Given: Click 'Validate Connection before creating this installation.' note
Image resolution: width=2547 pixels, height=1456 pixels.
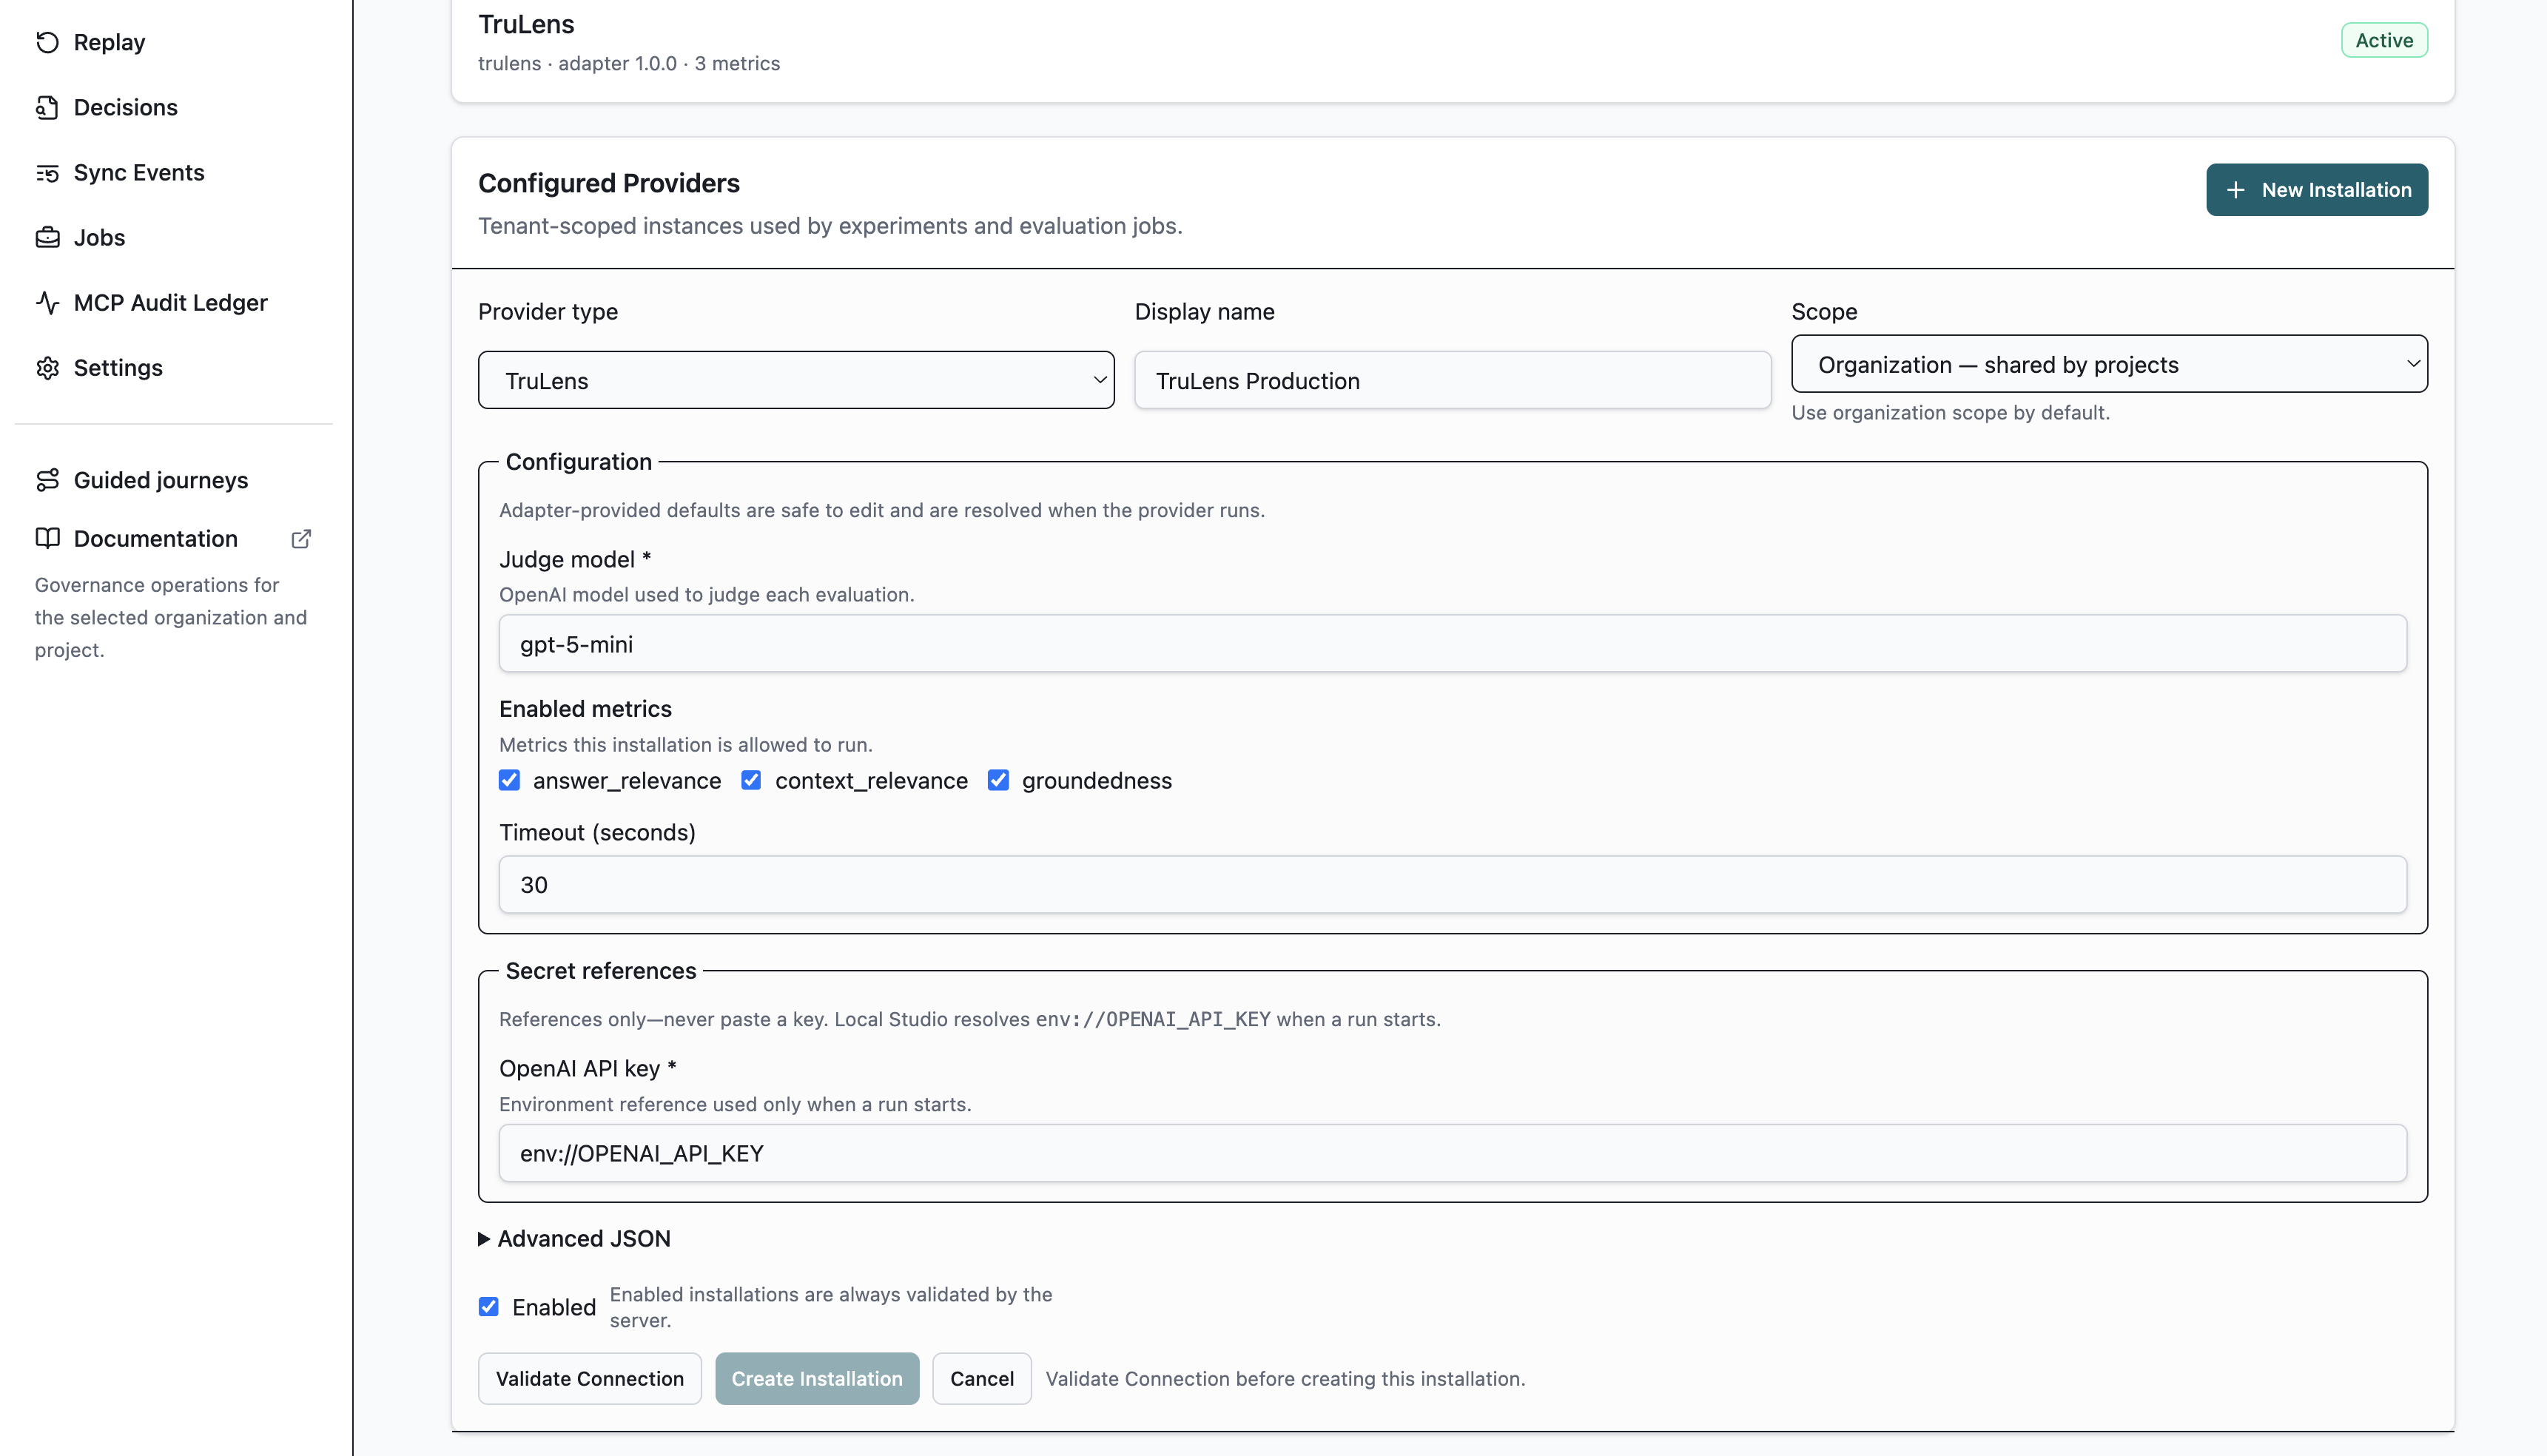Looking at the screenshot, I should (1285, 1379).
